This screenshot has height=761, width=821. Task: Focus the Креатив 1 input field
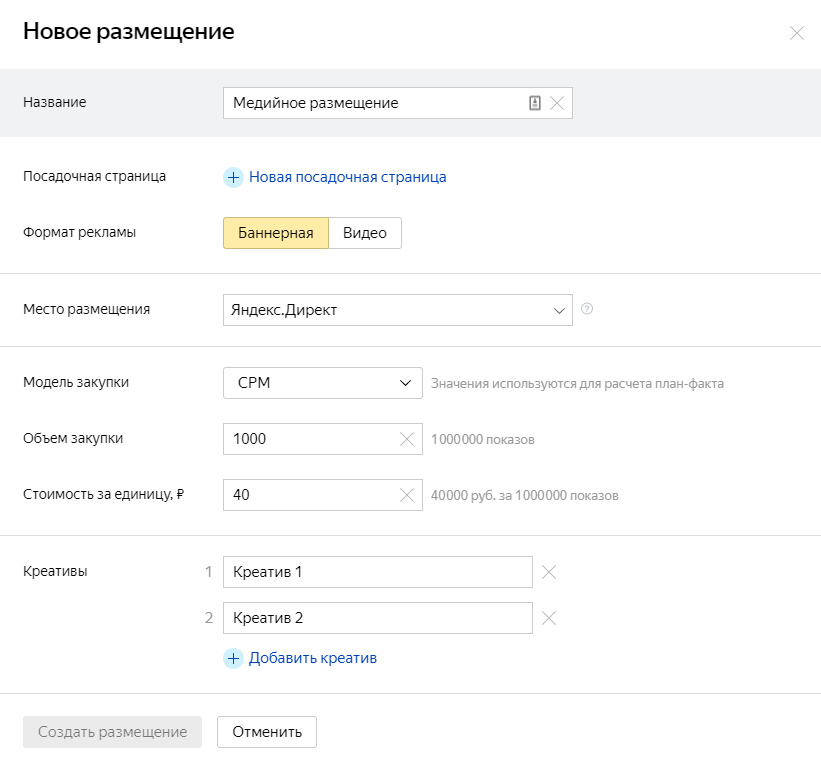click(377, 572)
